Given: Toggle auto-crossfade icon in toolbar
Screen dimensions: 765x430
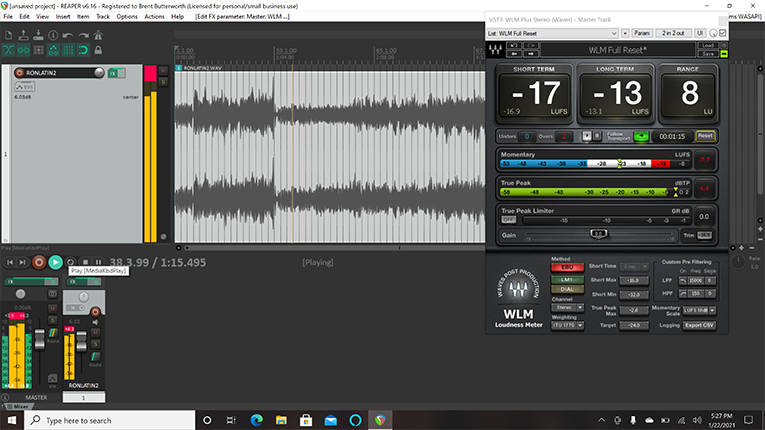Looking at the screenshot, I should pyautogui.click(x=8, y=50).
